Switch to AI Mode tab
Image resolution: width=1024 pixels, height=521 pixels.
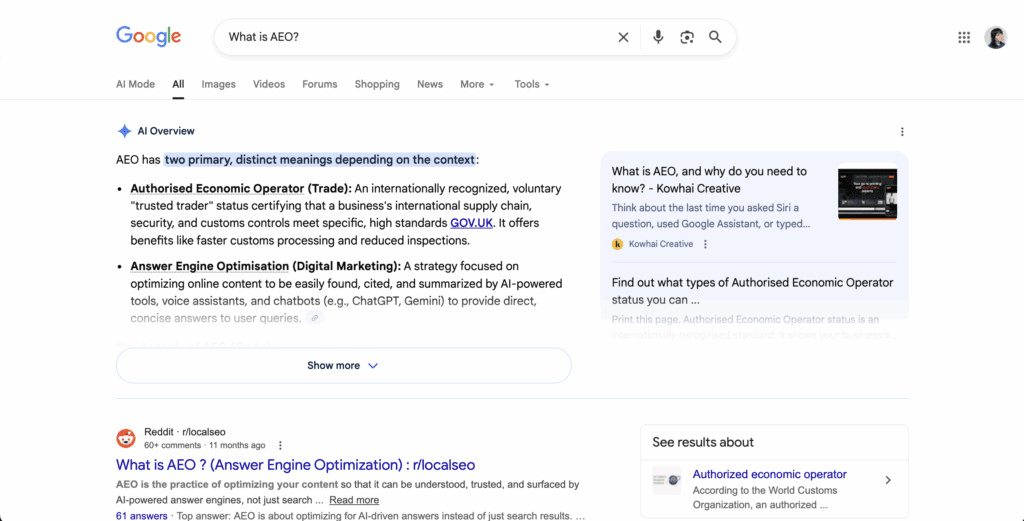click(135, 84)
